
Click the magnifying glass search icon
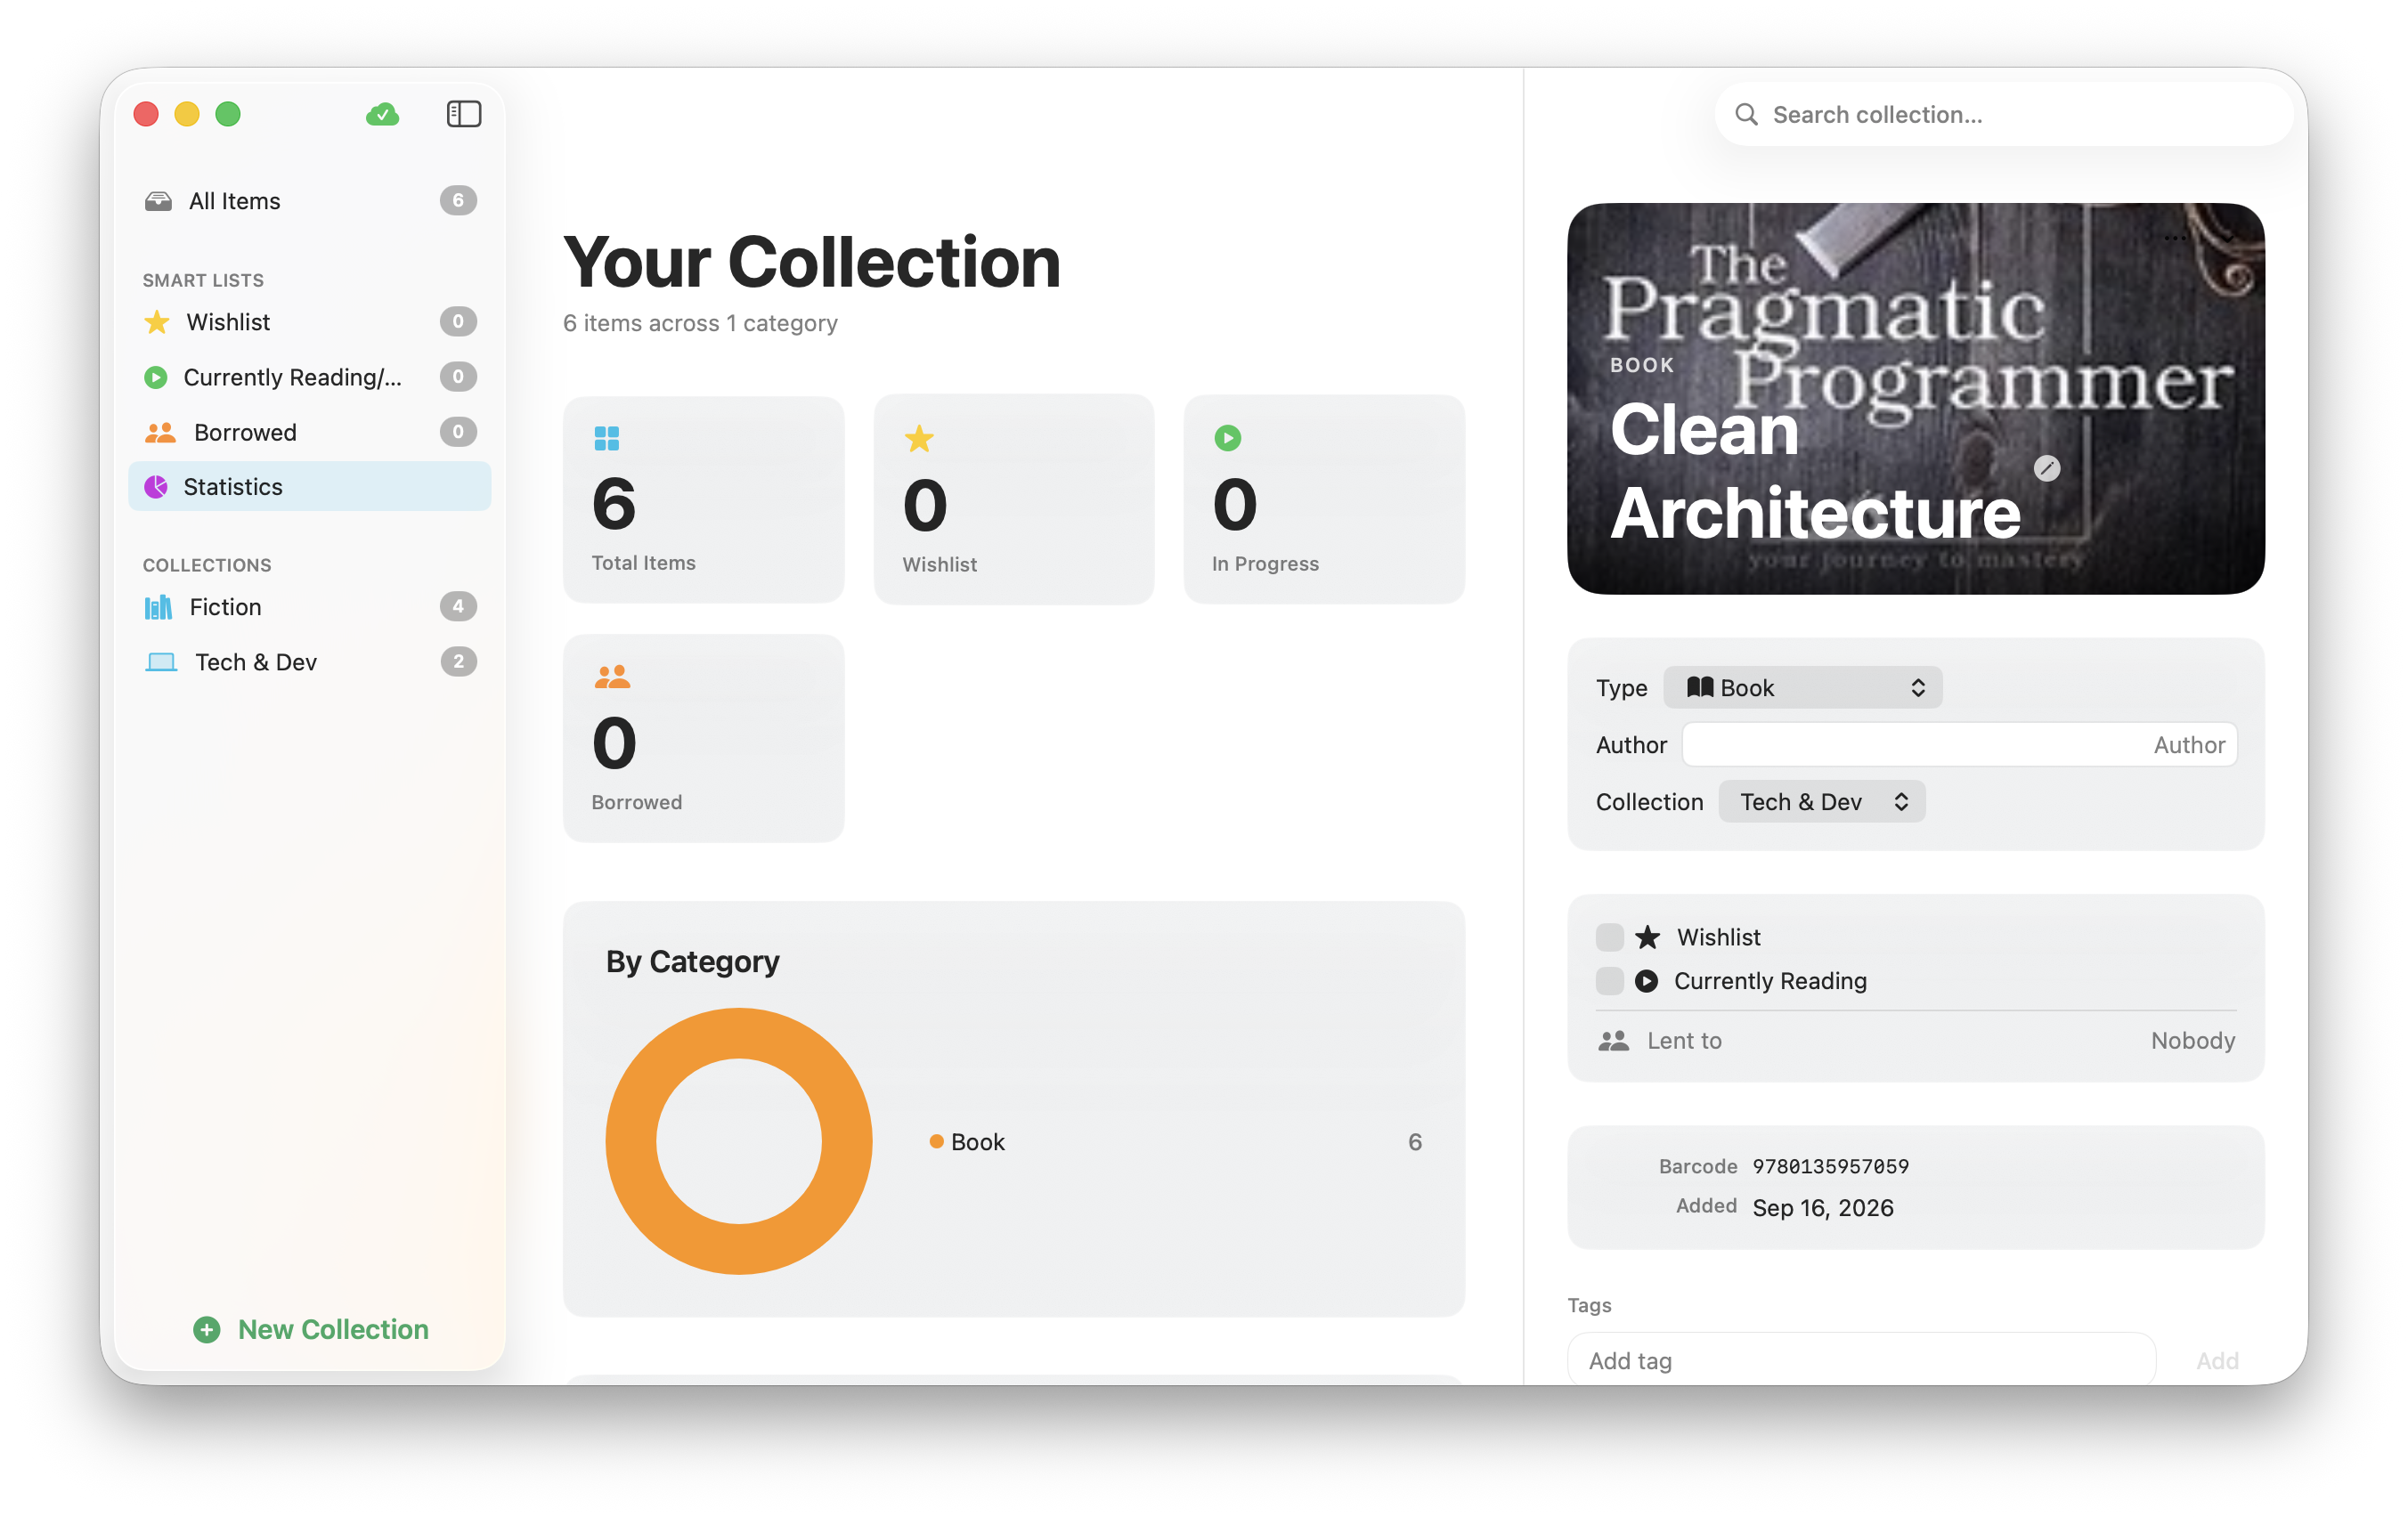1746,115
